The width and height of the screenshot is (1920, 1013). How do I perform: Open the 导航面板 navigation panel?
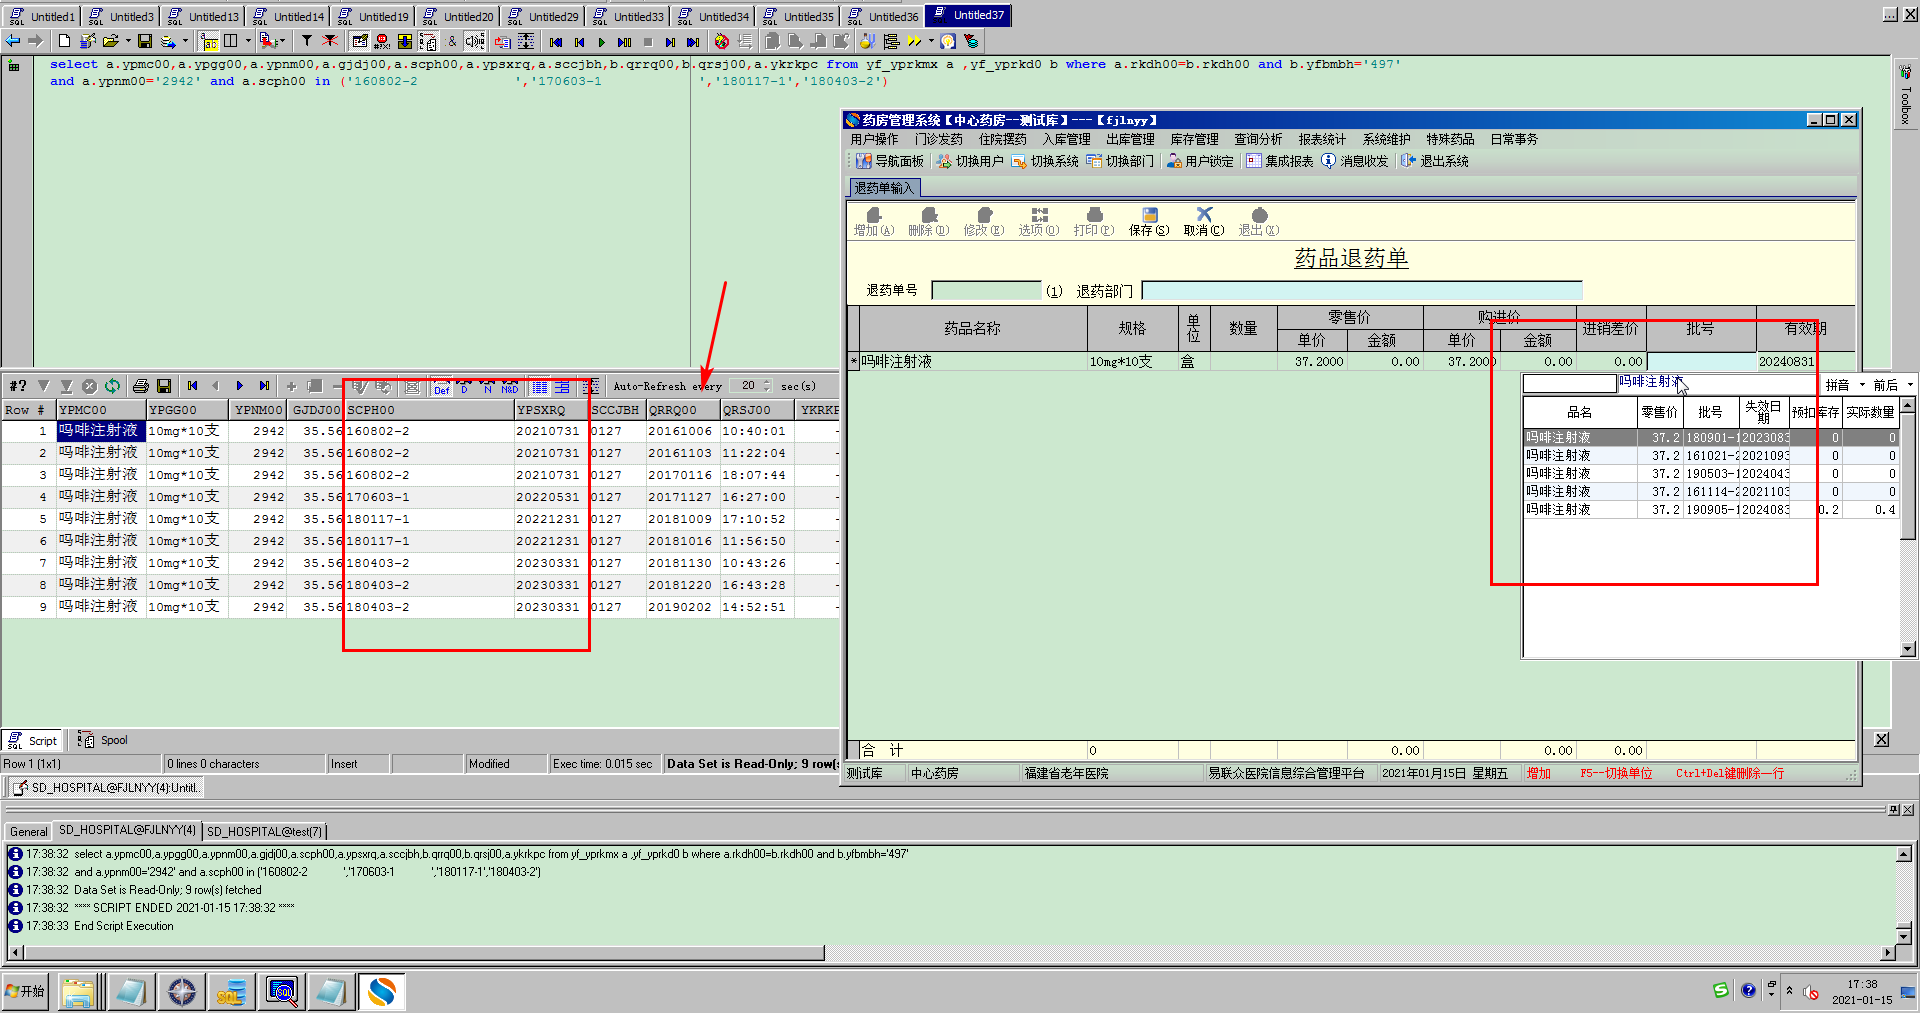tap(890, 161)
